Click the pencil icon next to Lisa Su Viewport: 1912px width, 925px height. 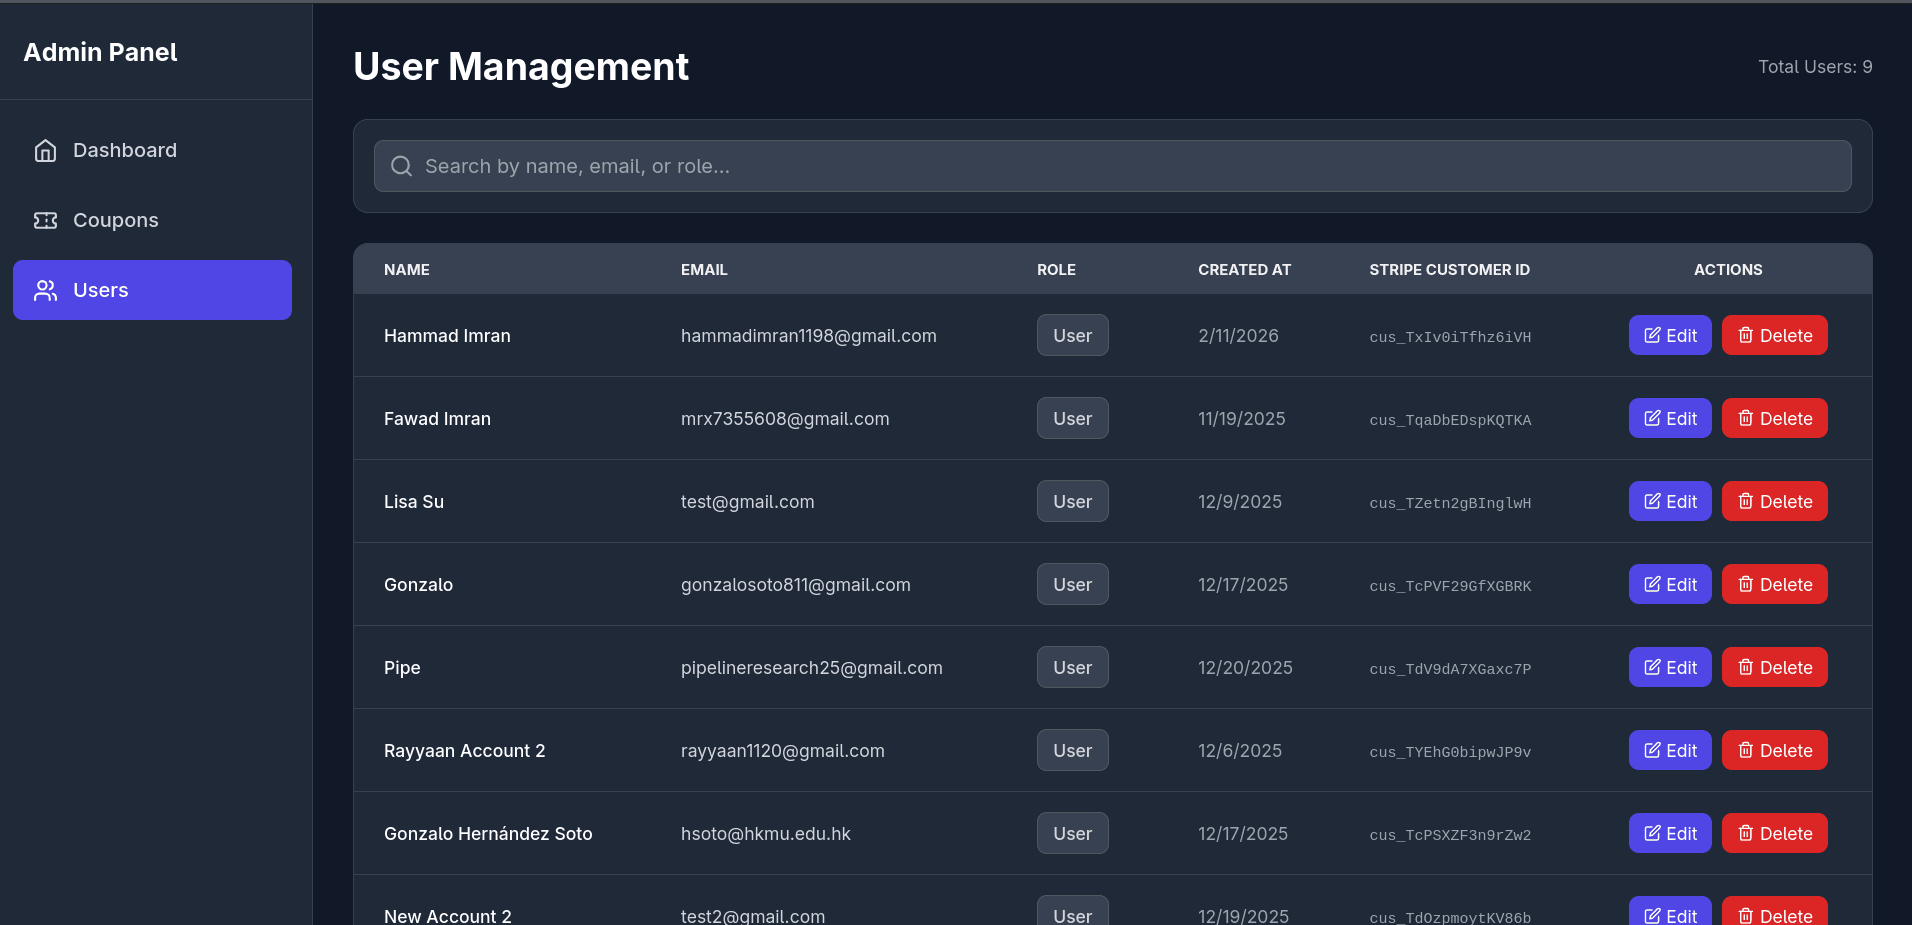pyautogui.click(x=1652, y=501)
